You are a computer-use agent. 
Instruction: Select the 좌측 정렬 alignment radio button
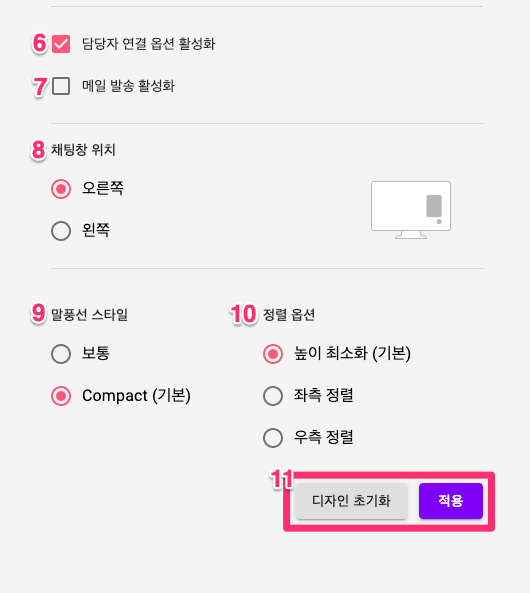[273, 396]
